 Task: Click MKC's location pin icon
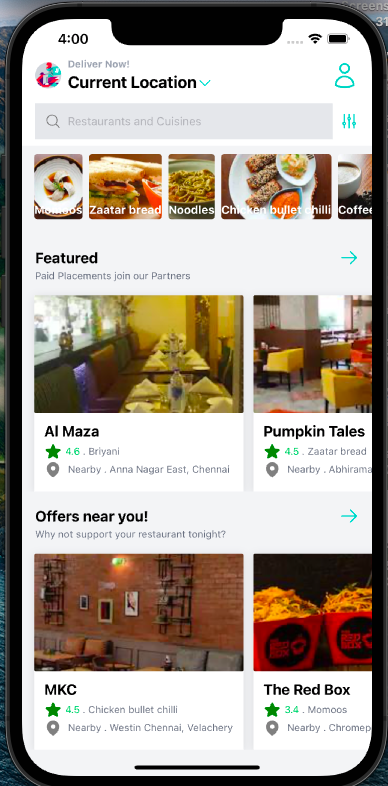(x=53, y=728)
